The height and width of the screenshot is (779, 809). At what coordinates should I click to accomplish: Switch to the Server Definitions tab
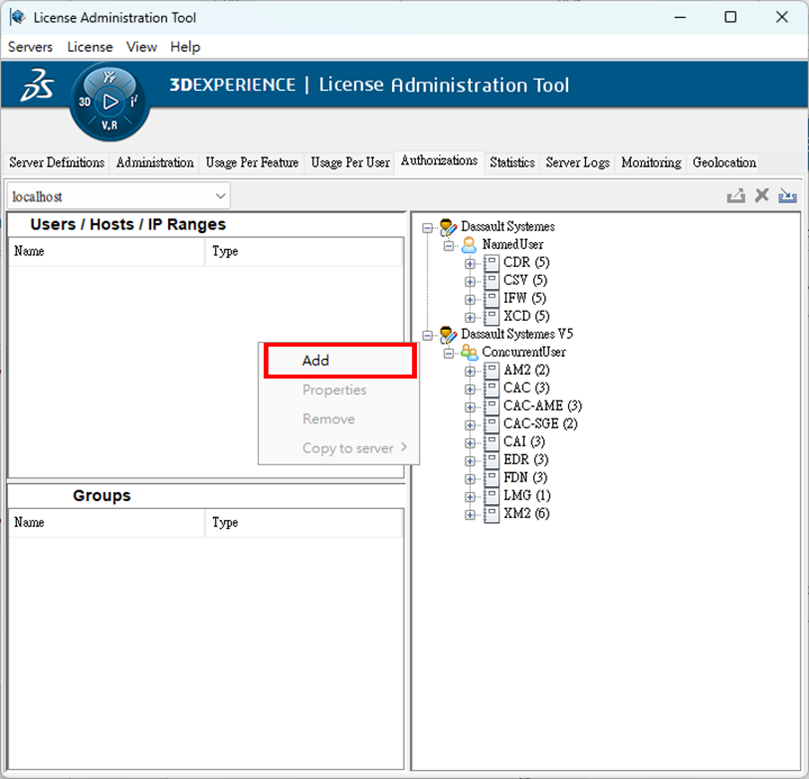pos(57,163)
